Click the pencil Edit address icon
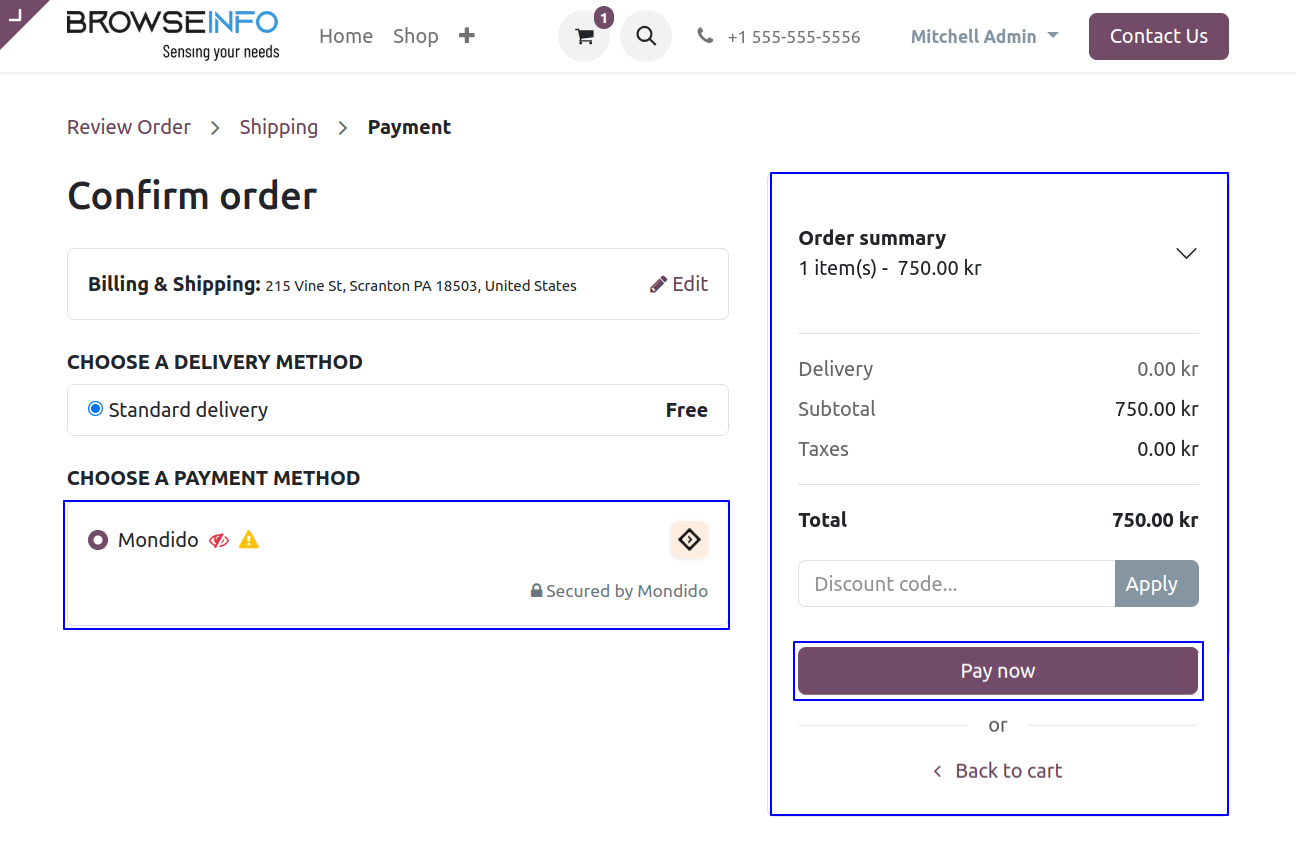The width and height of the screenshot is (1296, 867). coord(658,285)
